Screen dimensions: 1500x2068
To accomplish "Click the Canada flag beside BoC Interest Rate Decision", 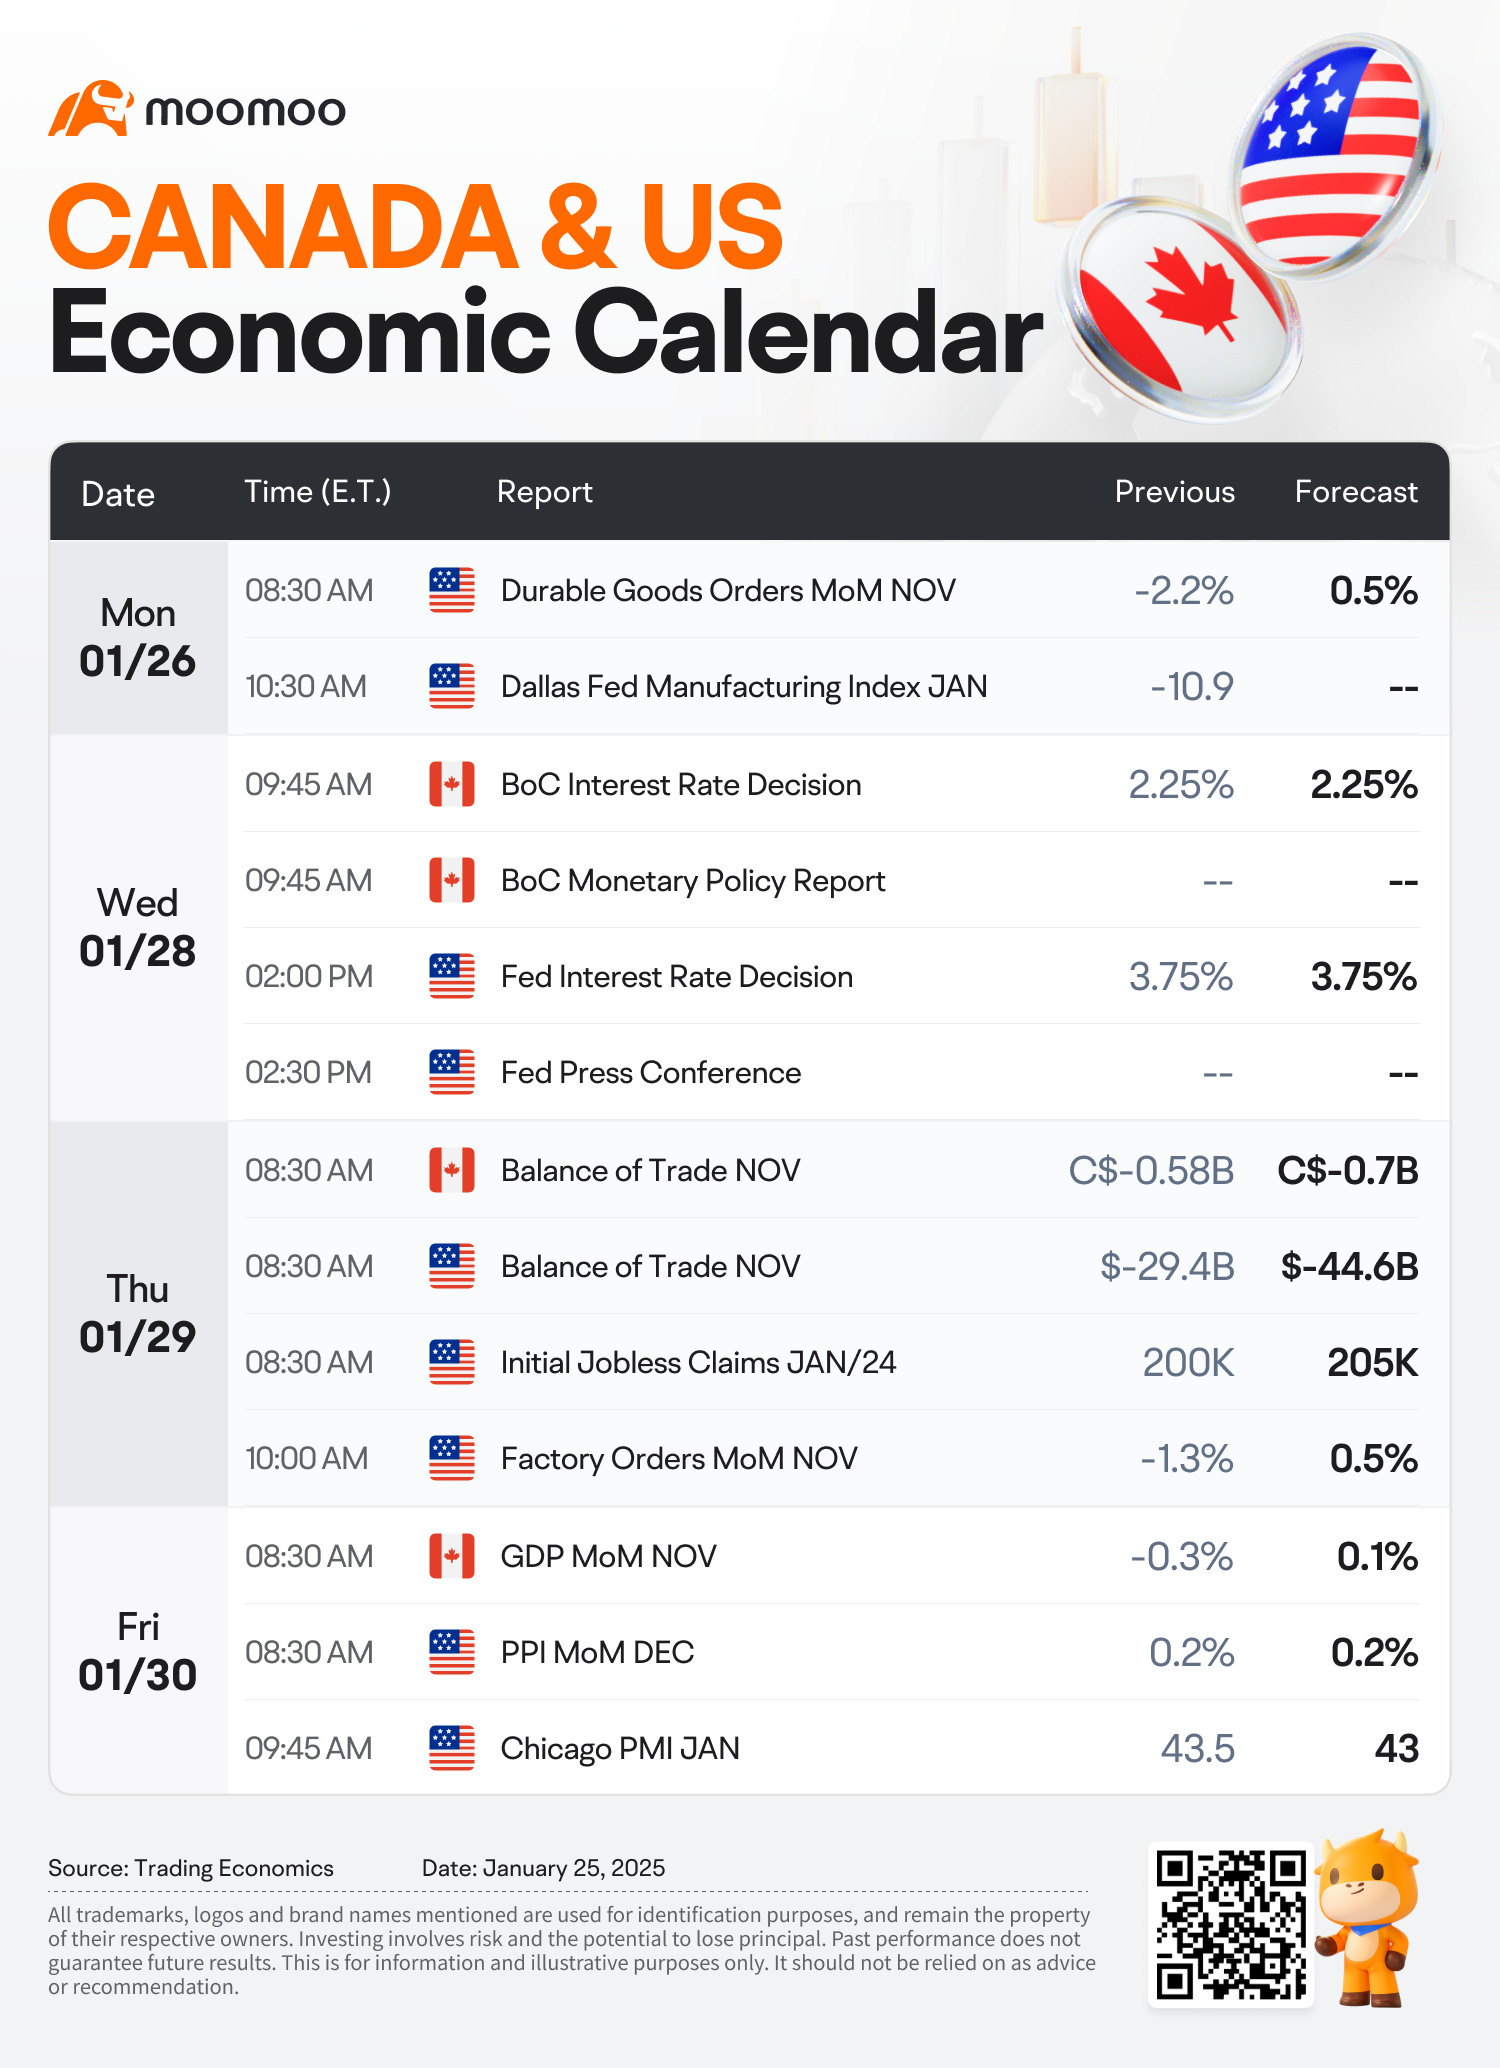I will coord(452,784).
